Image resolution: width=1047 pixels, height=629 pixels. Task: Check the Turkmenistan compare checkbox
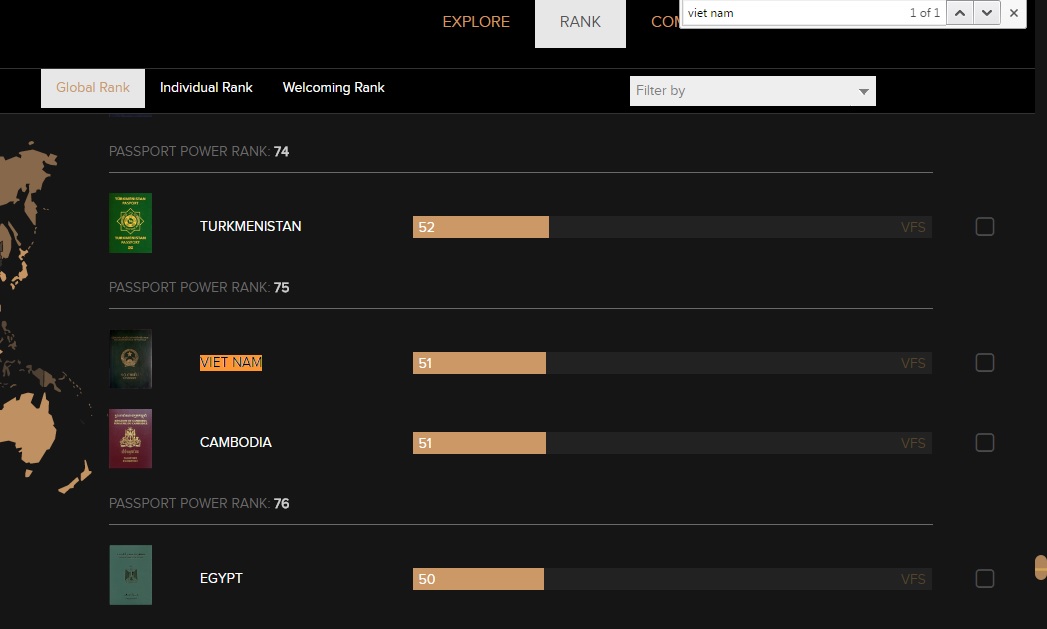pyautogui.click(x=985, y=227)
